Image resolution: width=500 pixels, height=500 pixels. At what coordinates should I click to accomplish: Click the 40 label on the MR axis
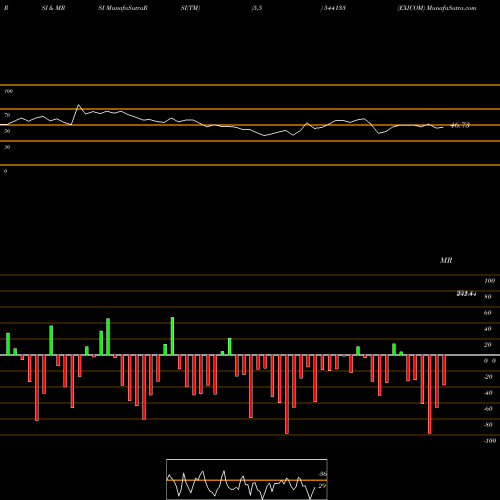click(488, 329)
